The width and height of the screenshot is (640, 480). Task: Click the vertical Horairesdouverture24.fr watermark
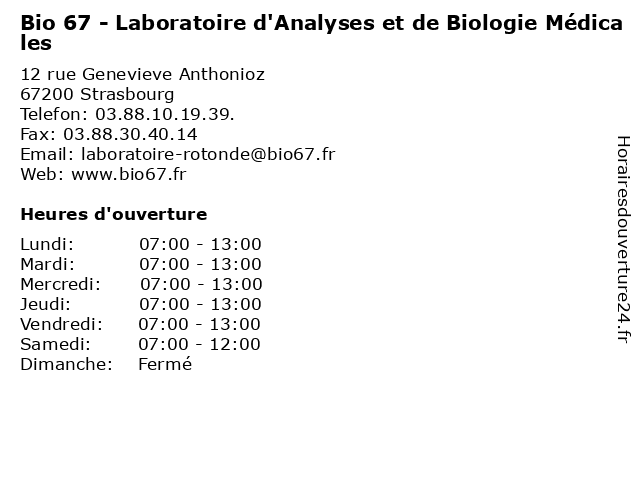click(x=623, y=240)
